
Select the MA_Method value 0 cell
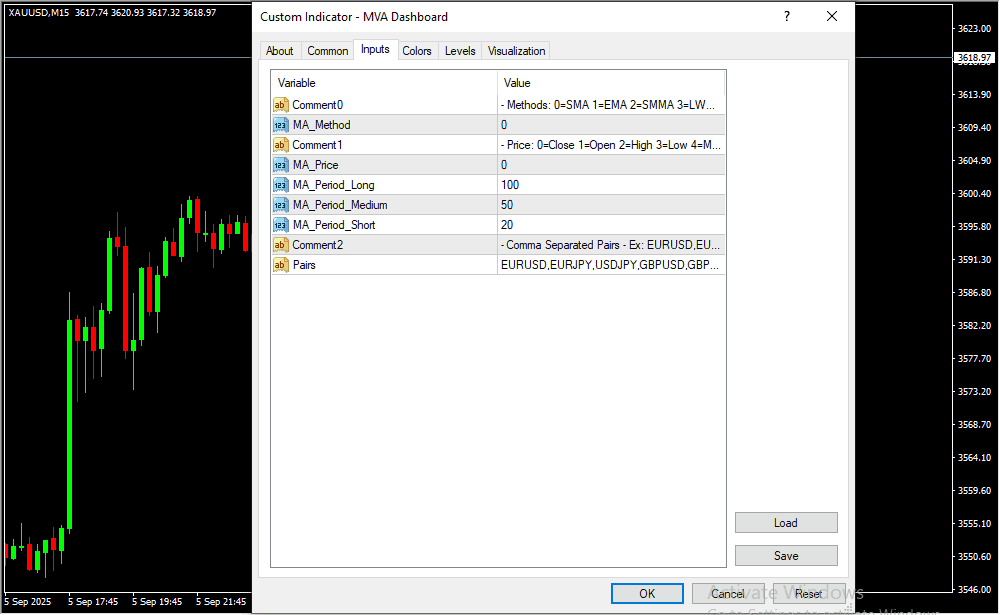pyautogui.click(x=611, y=125)
